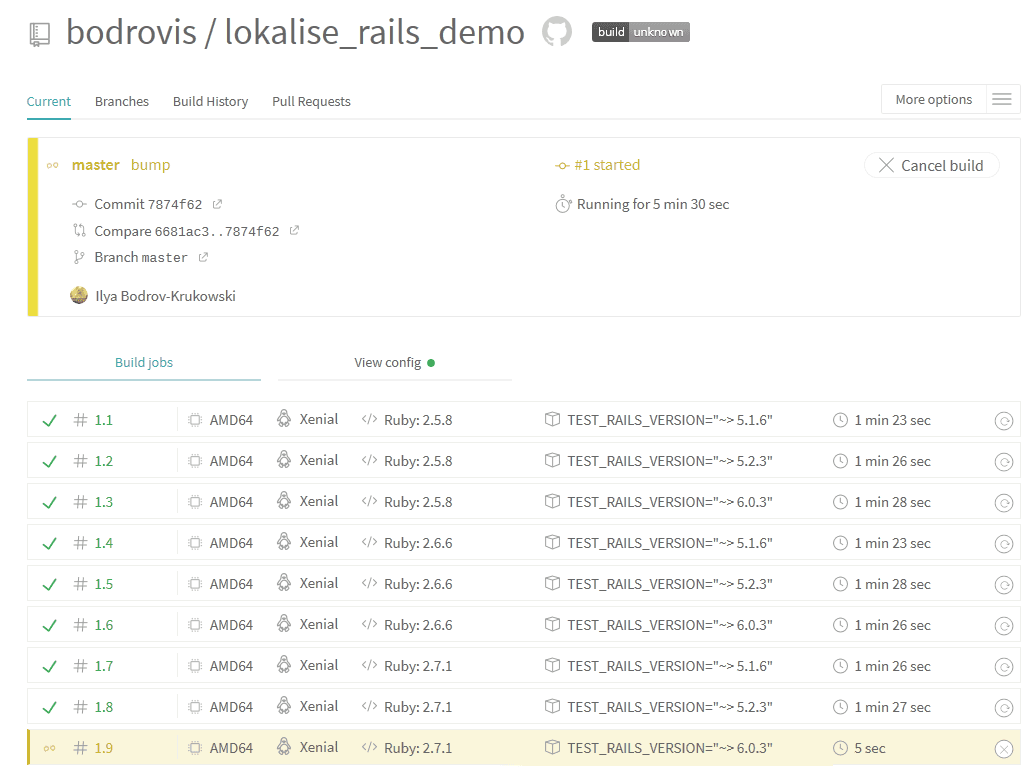Restart job 1.1 using its restart icon
The width and height of the screenshot is (1036, 778).
[1003, 421]
